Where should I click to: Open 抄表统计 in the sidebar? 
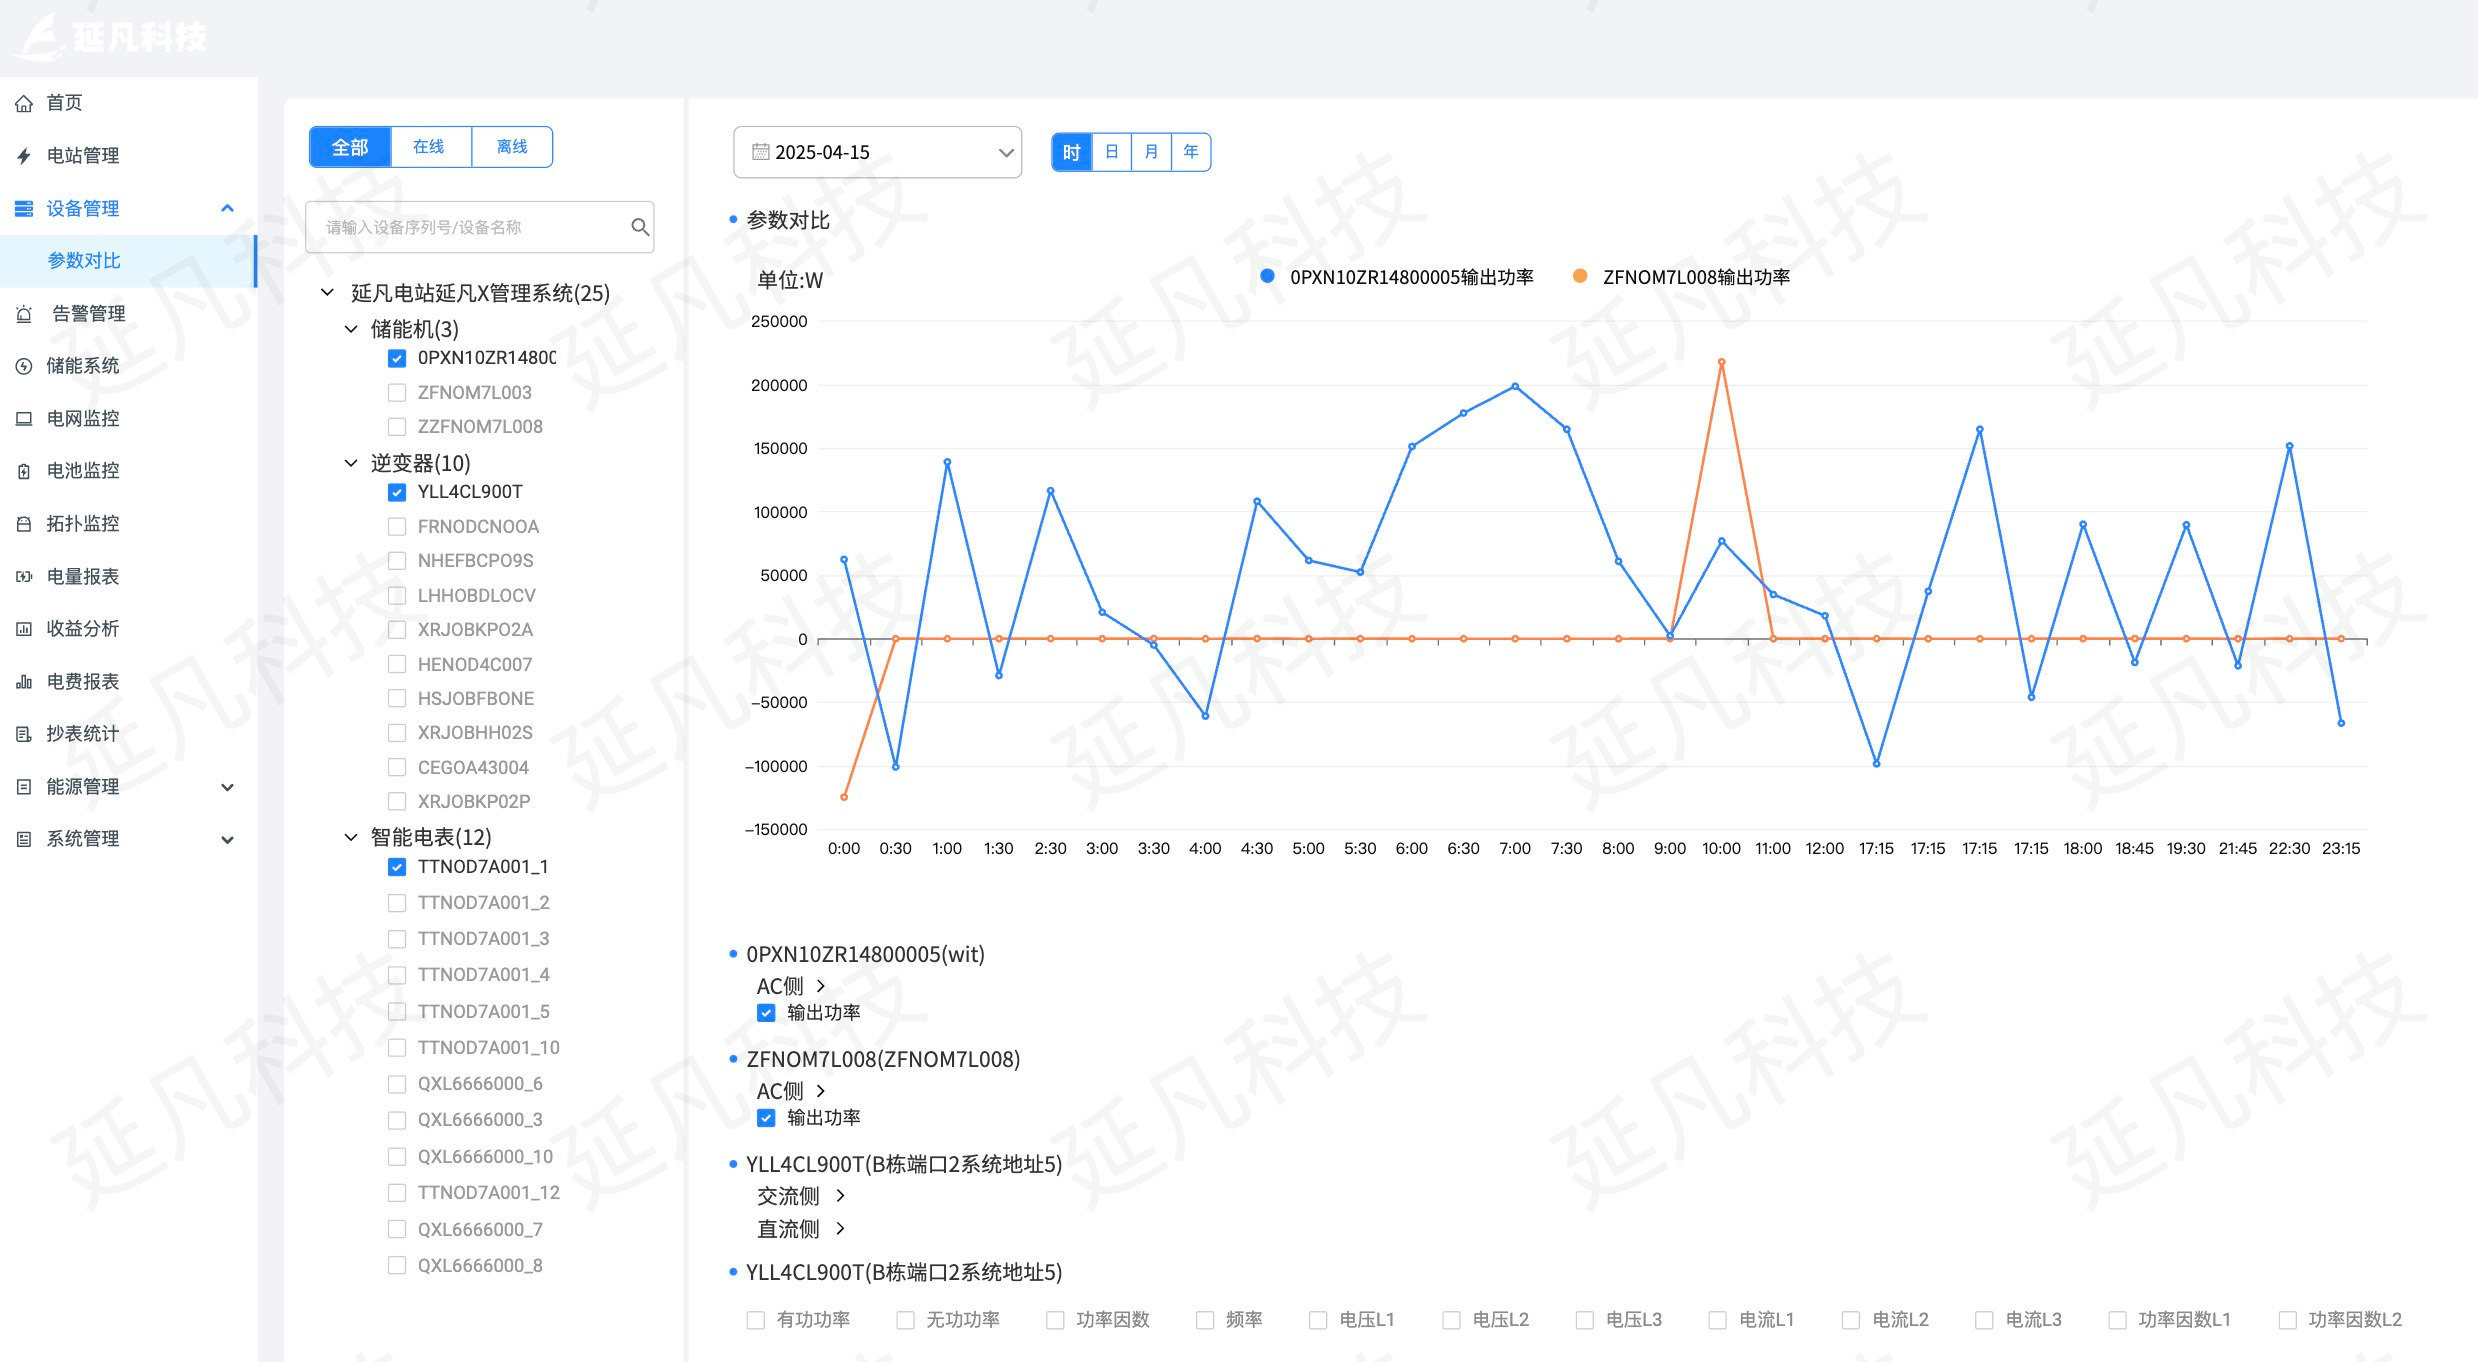pyautogui.click(x=82, y=734)
